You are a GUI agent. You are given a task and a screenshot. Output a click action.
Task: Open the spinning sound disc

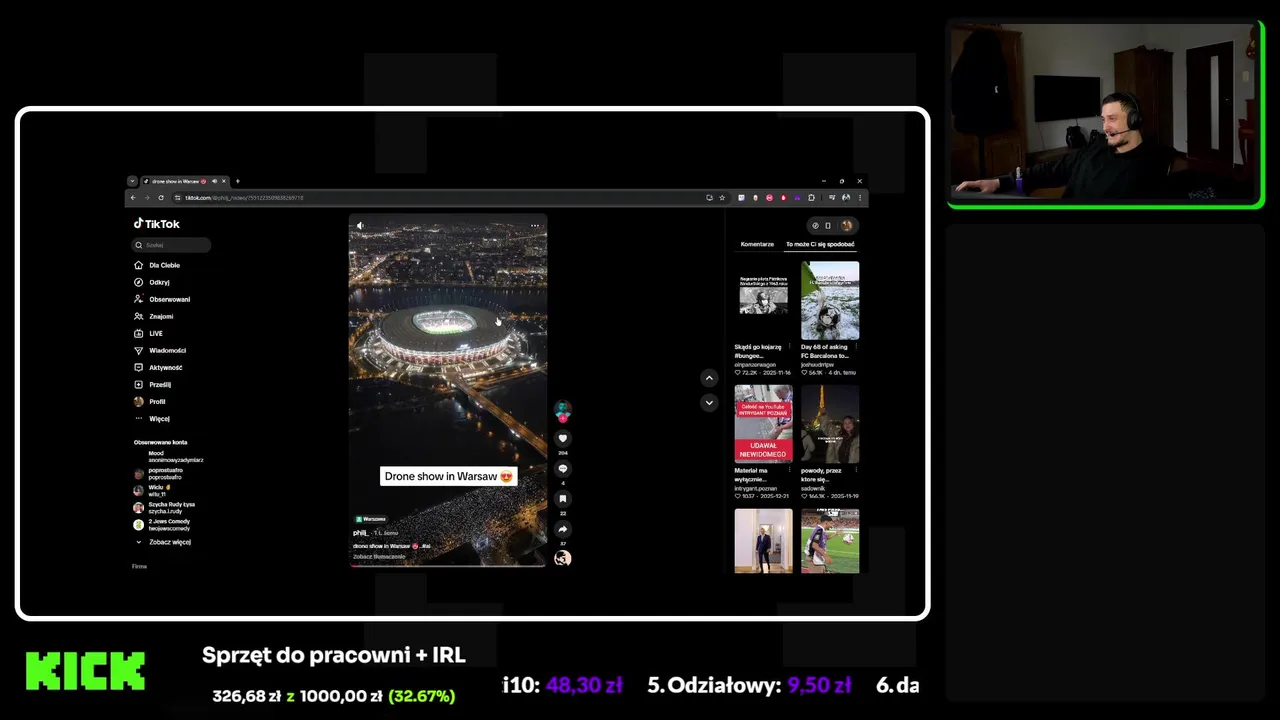click(563, 558)
